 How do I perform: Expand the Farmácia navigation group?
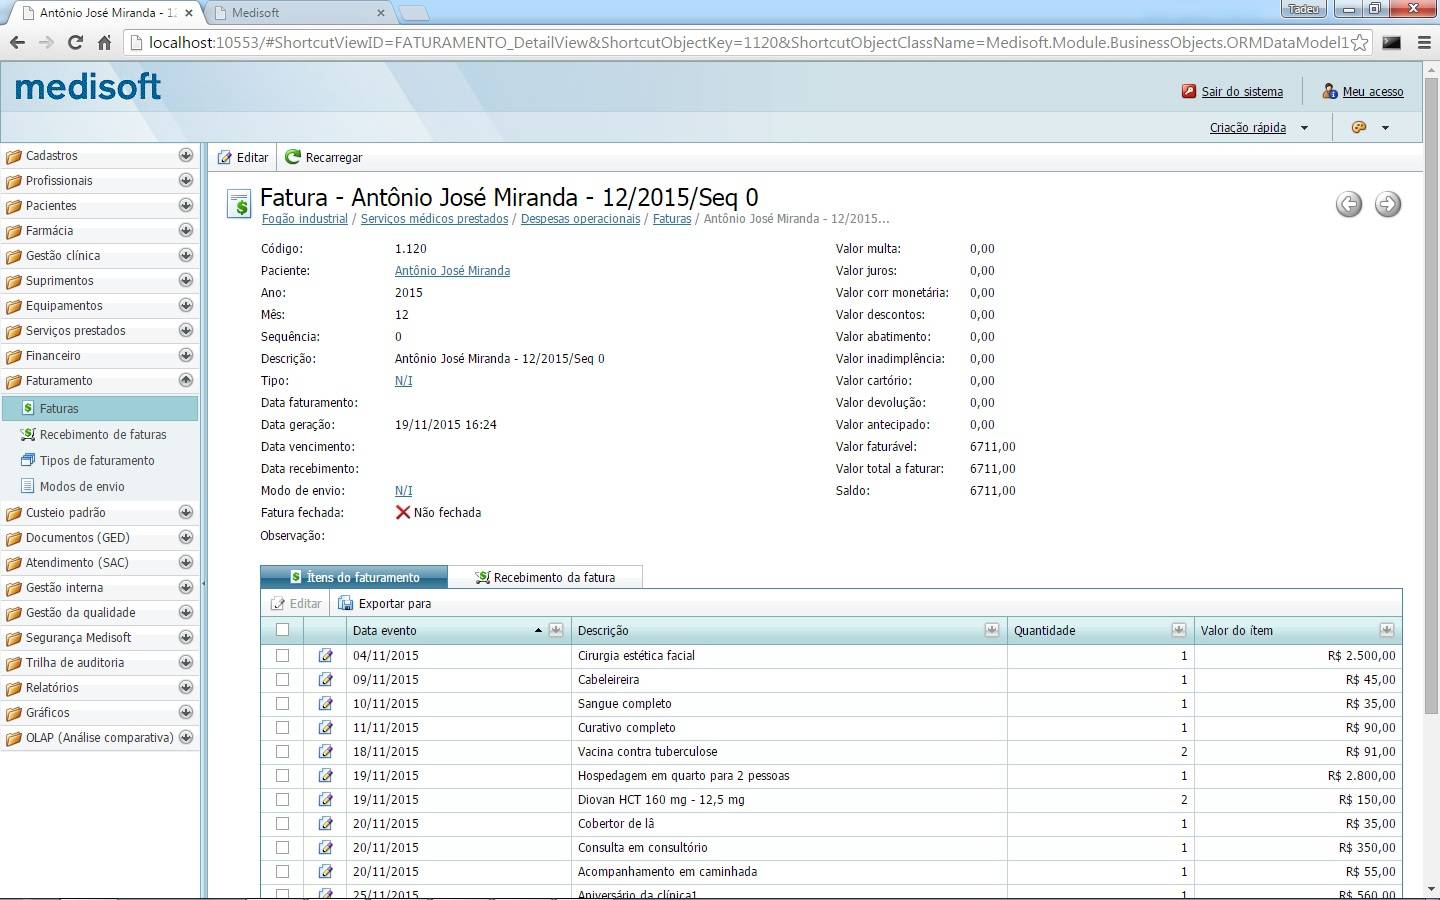(x=185, y=231)
